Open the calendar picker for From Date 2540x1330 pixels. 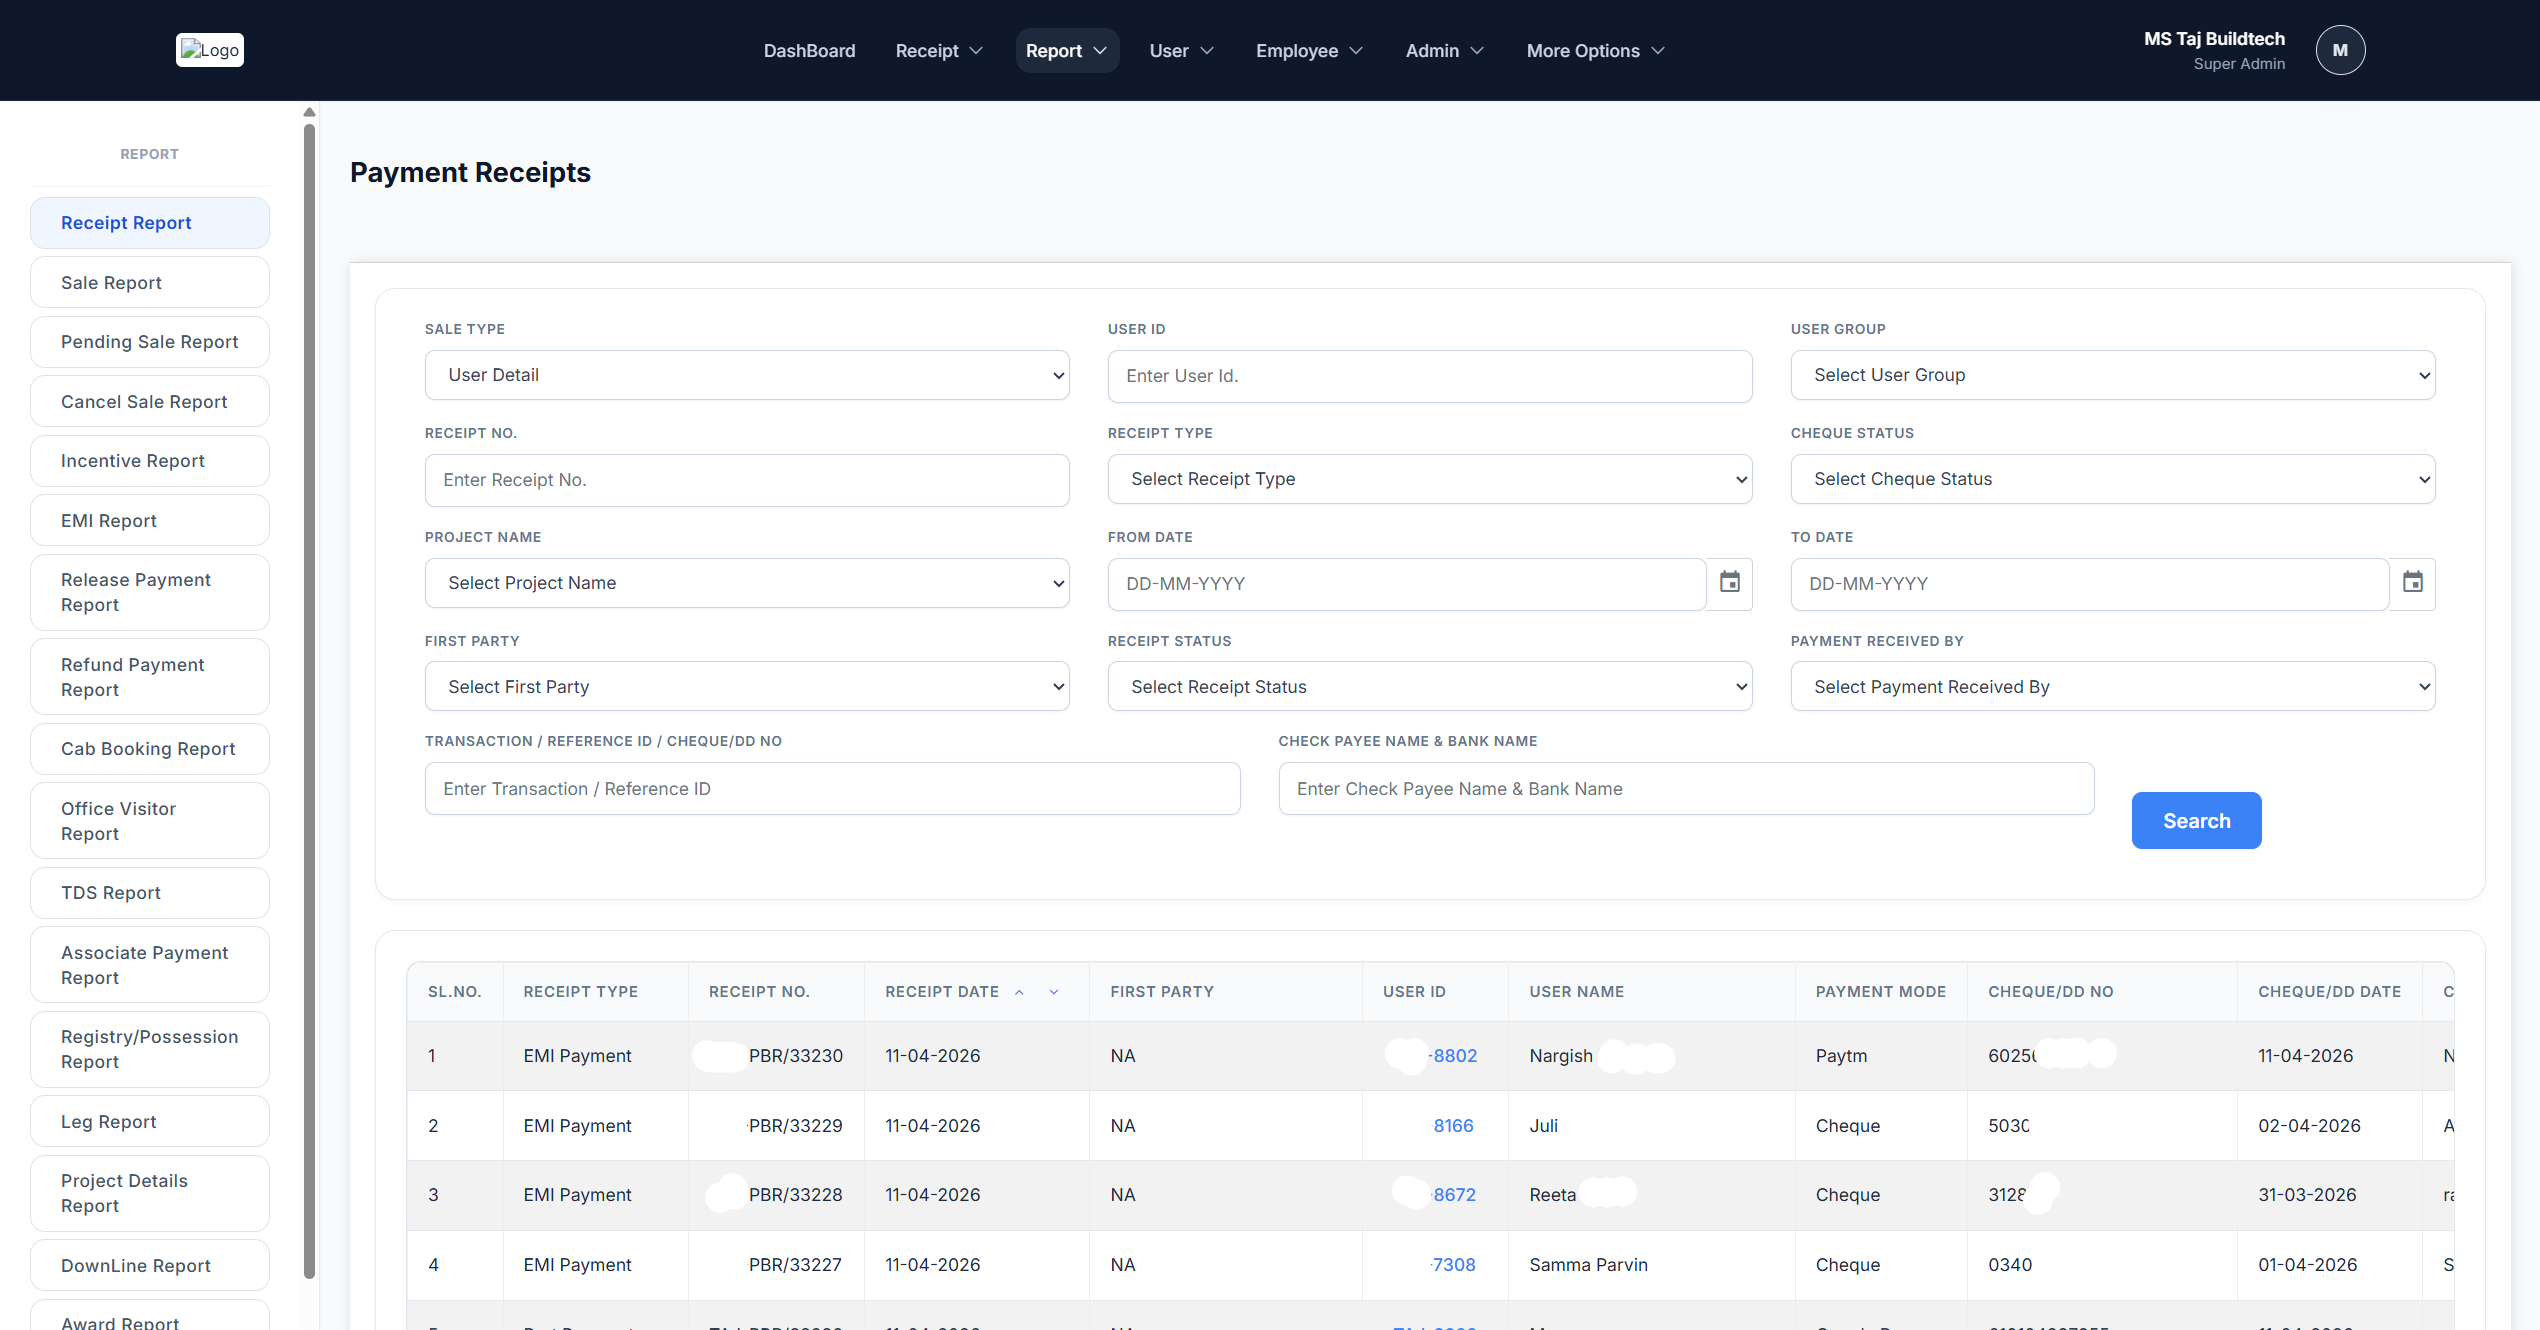(1729, 583)
